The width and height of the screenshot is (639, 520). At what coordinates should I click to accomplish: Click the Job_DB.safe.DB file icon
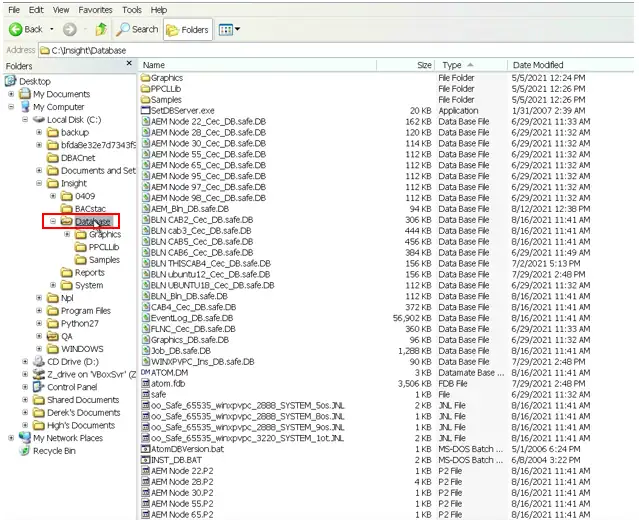145,351
